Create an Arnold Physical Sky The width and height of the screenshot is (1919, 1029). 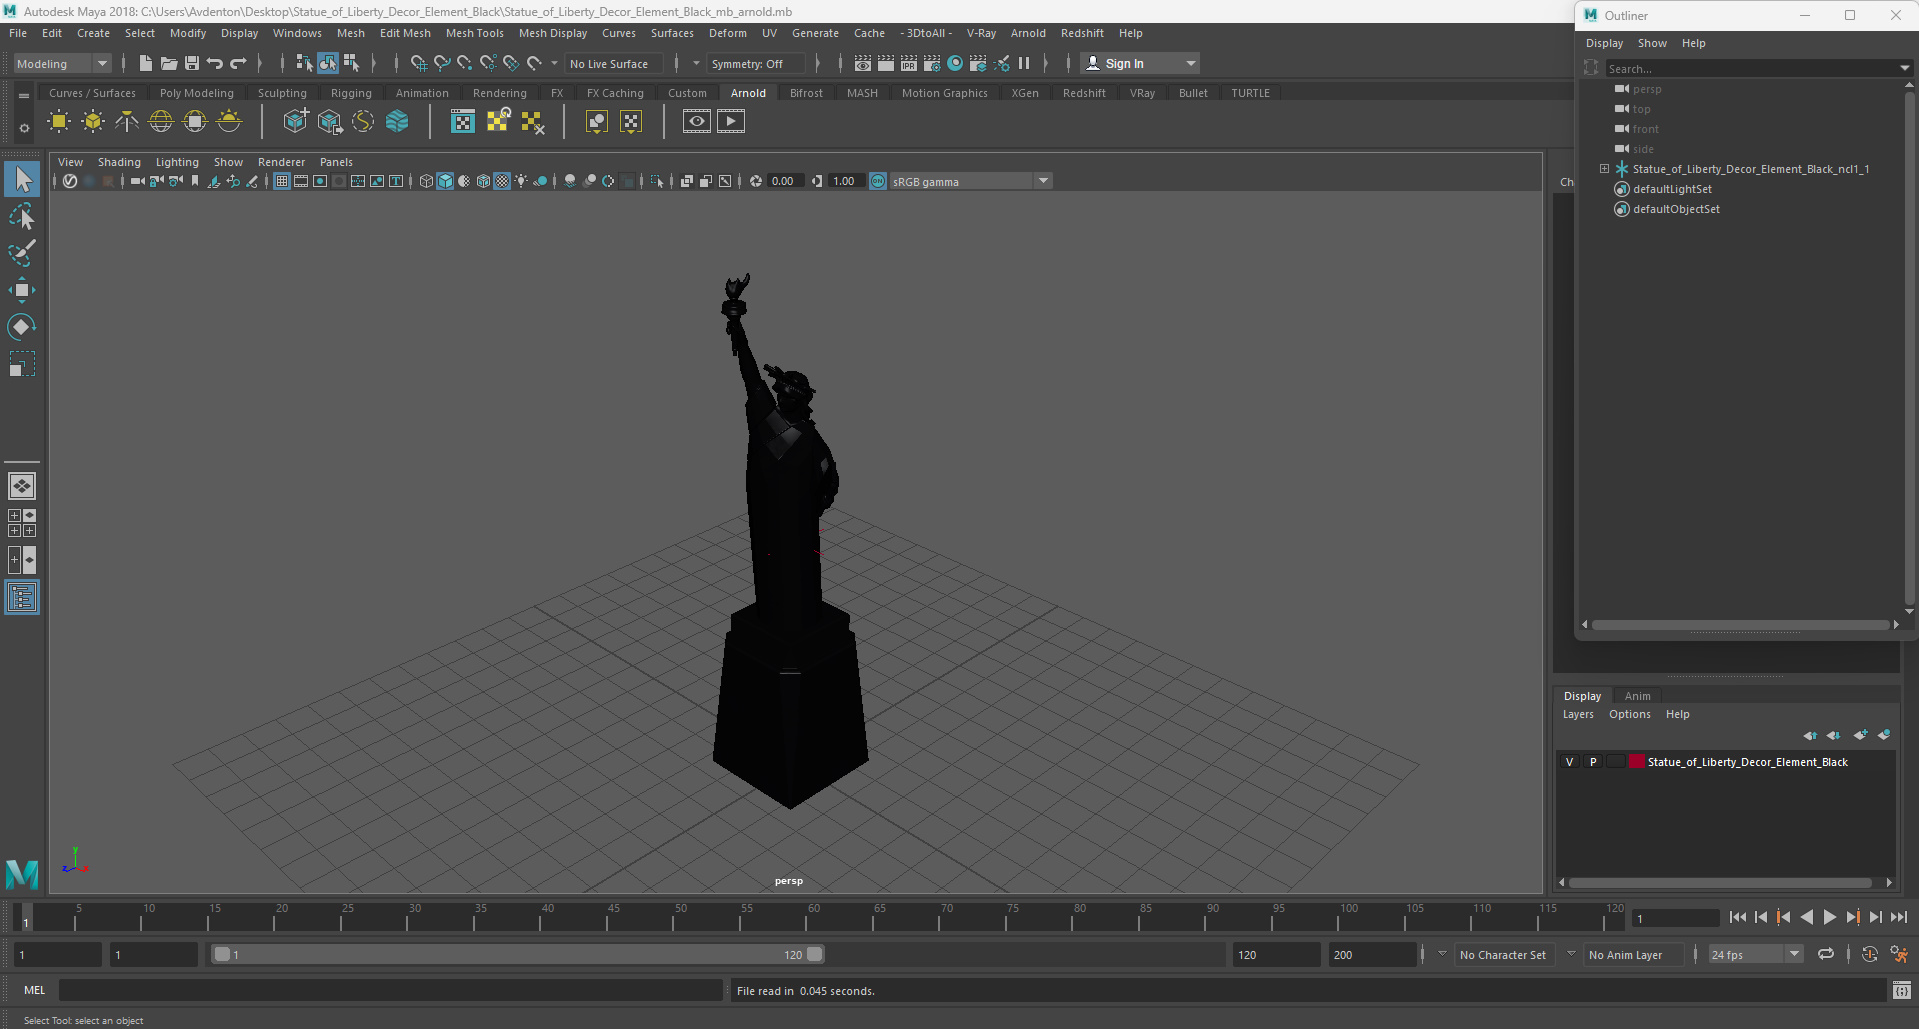tap(229, 122)
